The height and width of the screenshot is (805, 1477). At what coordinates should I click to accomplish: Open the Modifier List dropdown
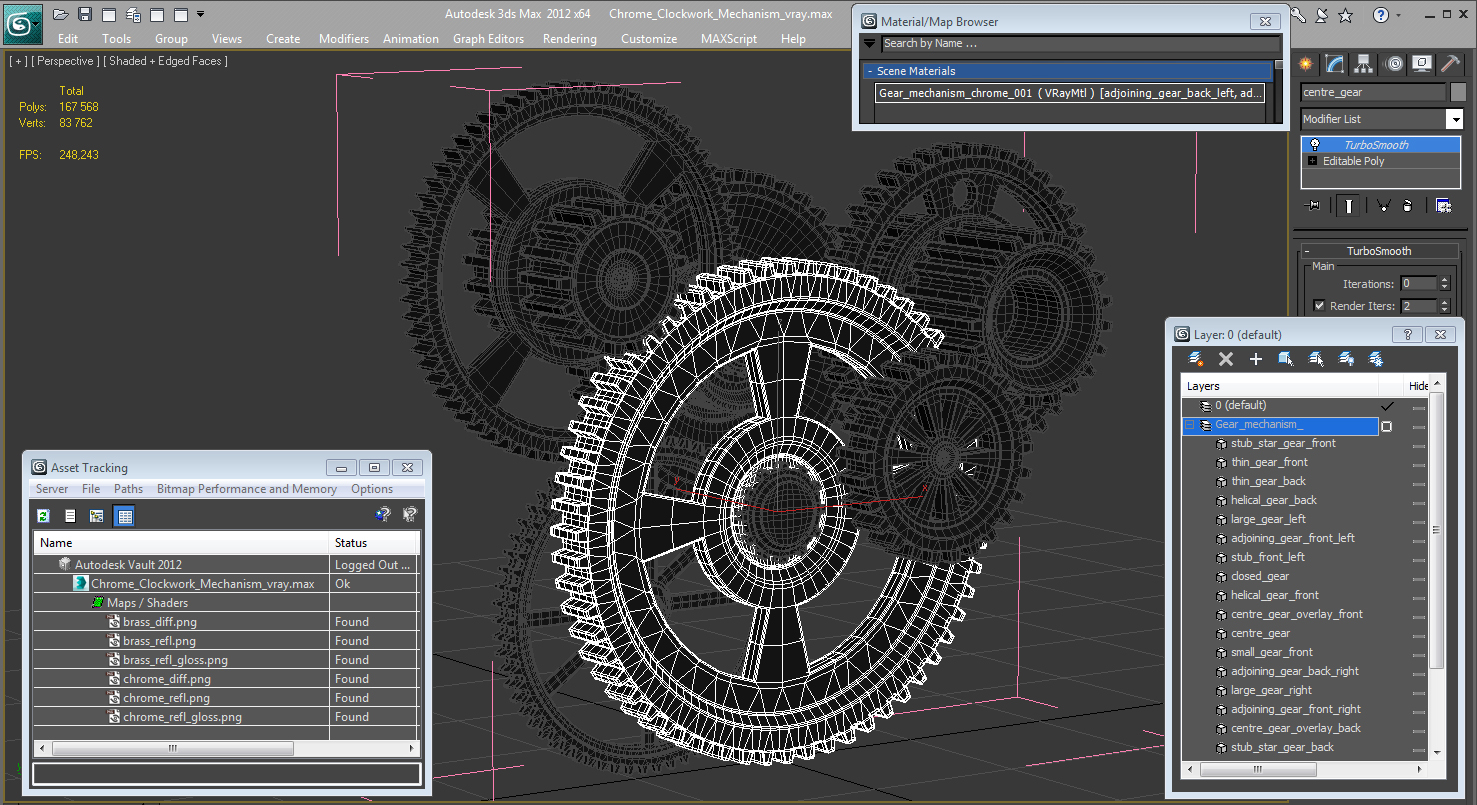point(1455,119)
